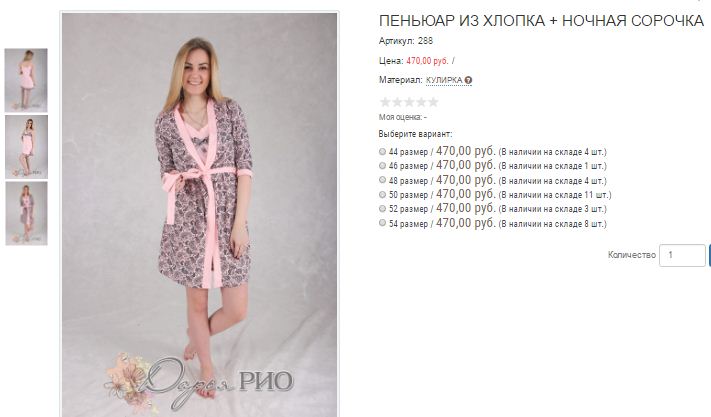The width and height of the screenshot is (711, 417).
Task: Click the third rating star
Action: (x=409, y=102)
